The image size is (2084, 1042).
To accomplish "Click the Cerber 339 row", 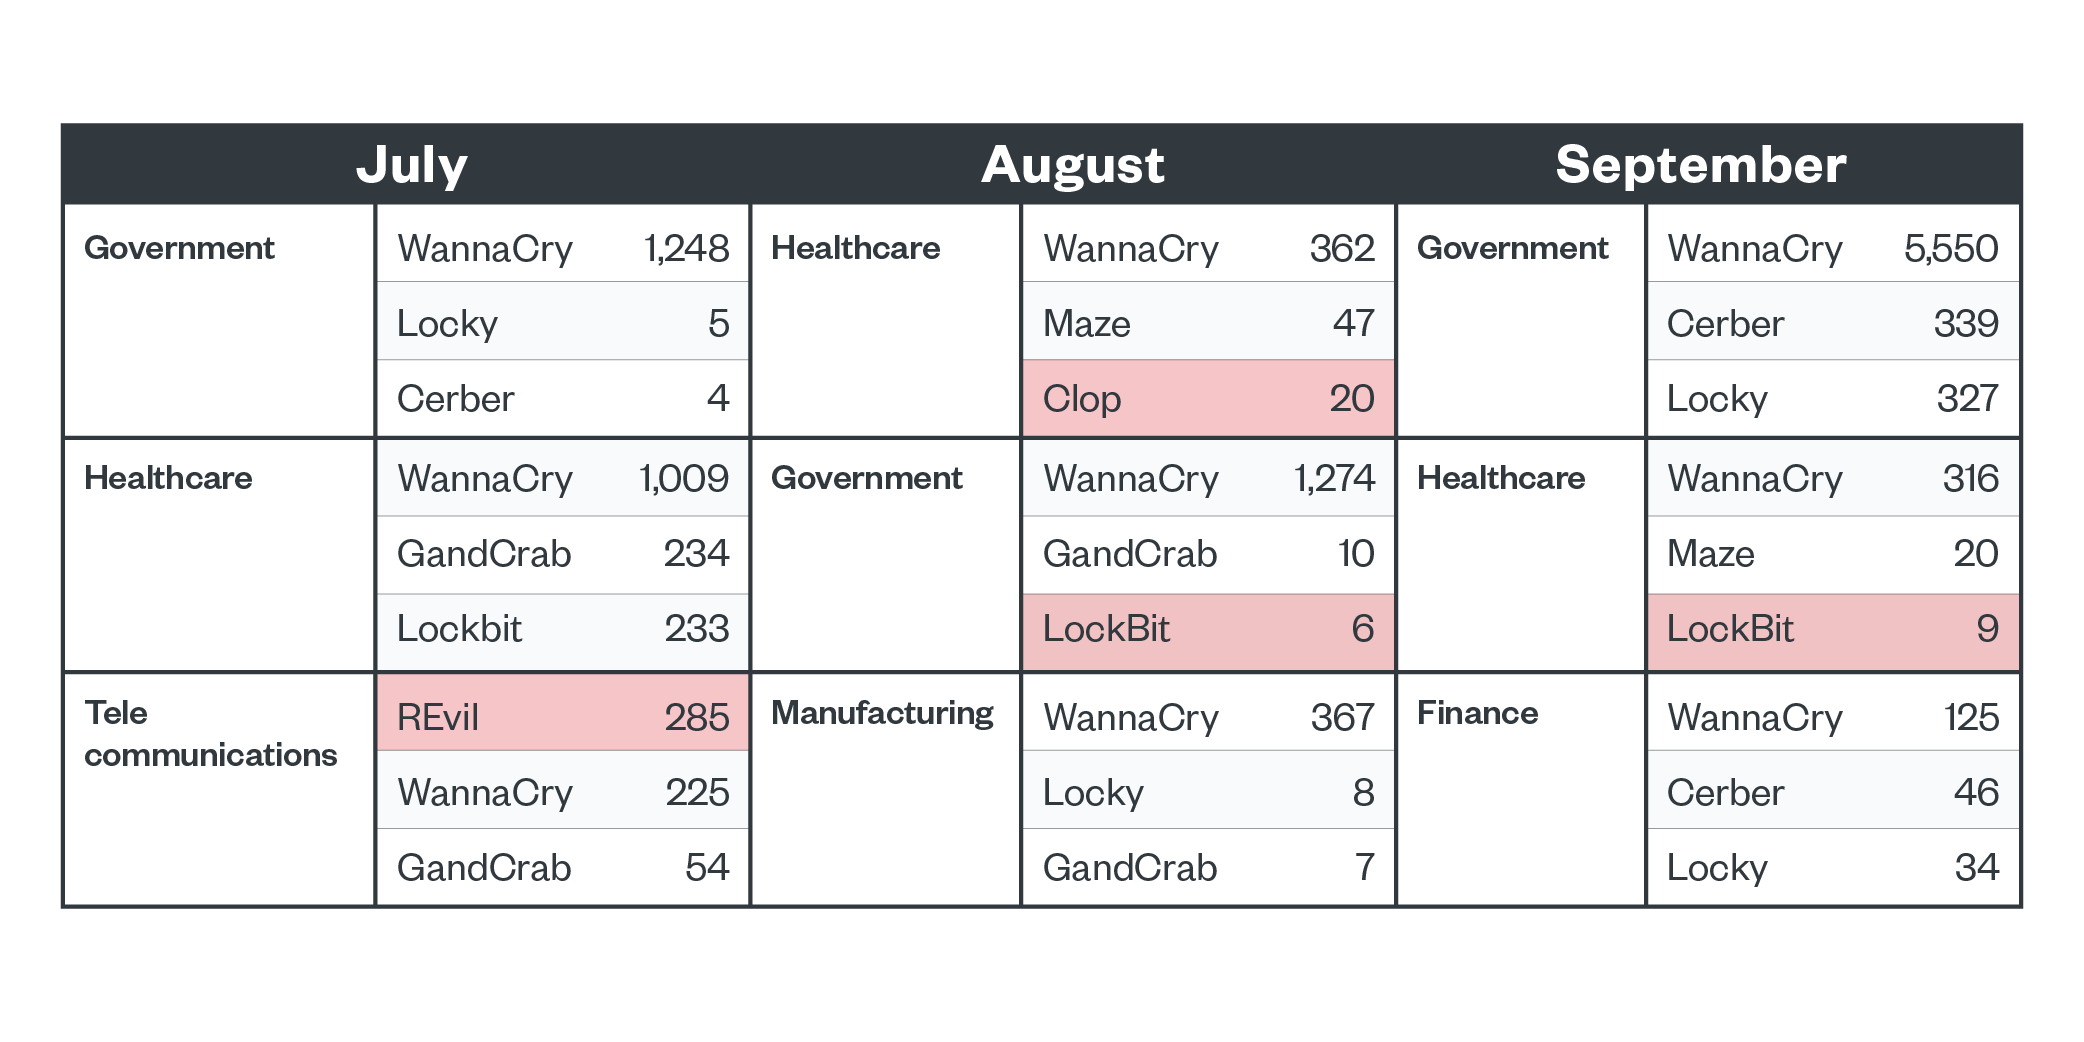I will pyautogui.click(x=1832, y=323).
